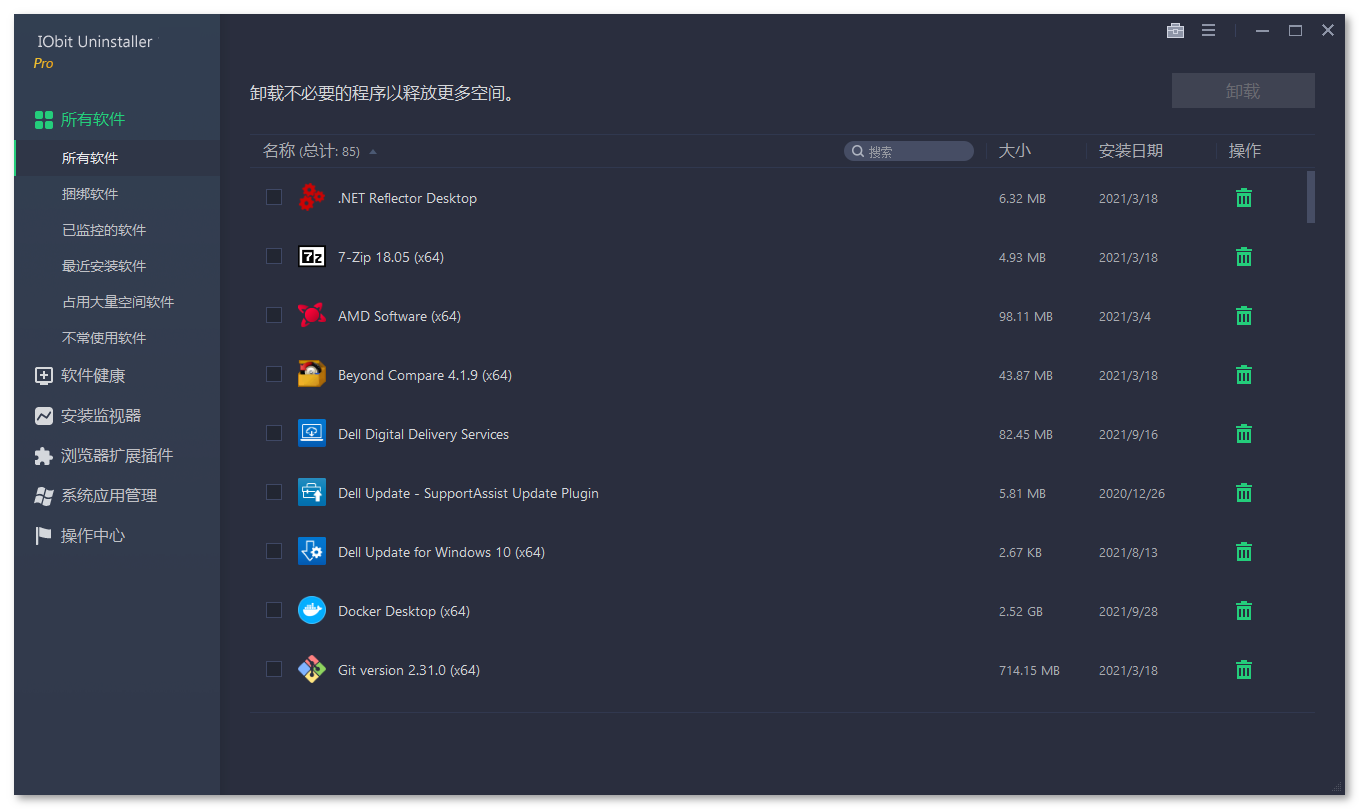The width and height of the screenshot is (1359, 809).
Task: Open the toolbox icon in title bar
Action: [x=1176, y=31]
